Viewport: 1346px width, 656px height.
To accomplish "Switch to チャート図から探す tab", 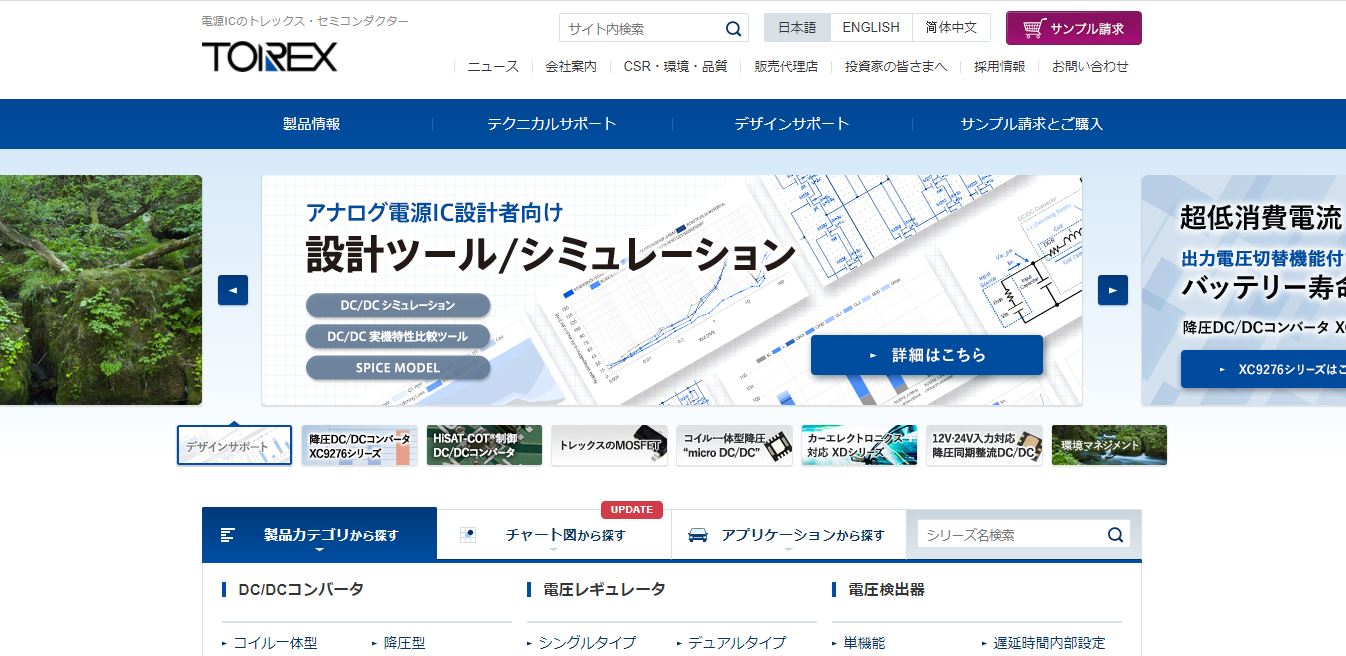I will (x=554, y=535).
